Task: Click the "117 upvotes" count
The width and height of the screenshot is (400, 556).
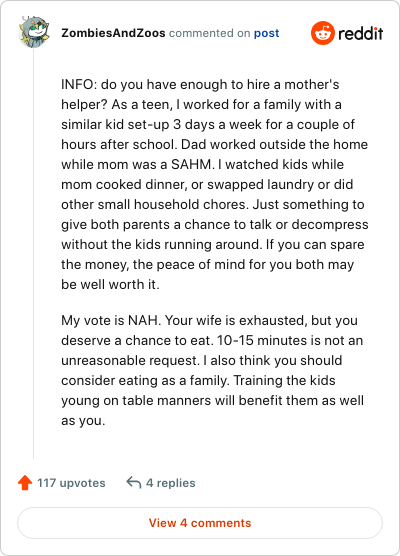Action: (x=71, y=483)
